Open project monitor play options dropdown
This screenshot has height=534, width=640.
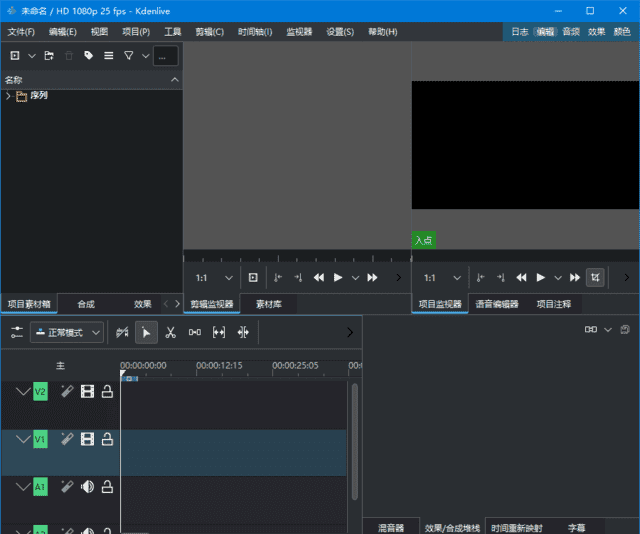[558, 278]
